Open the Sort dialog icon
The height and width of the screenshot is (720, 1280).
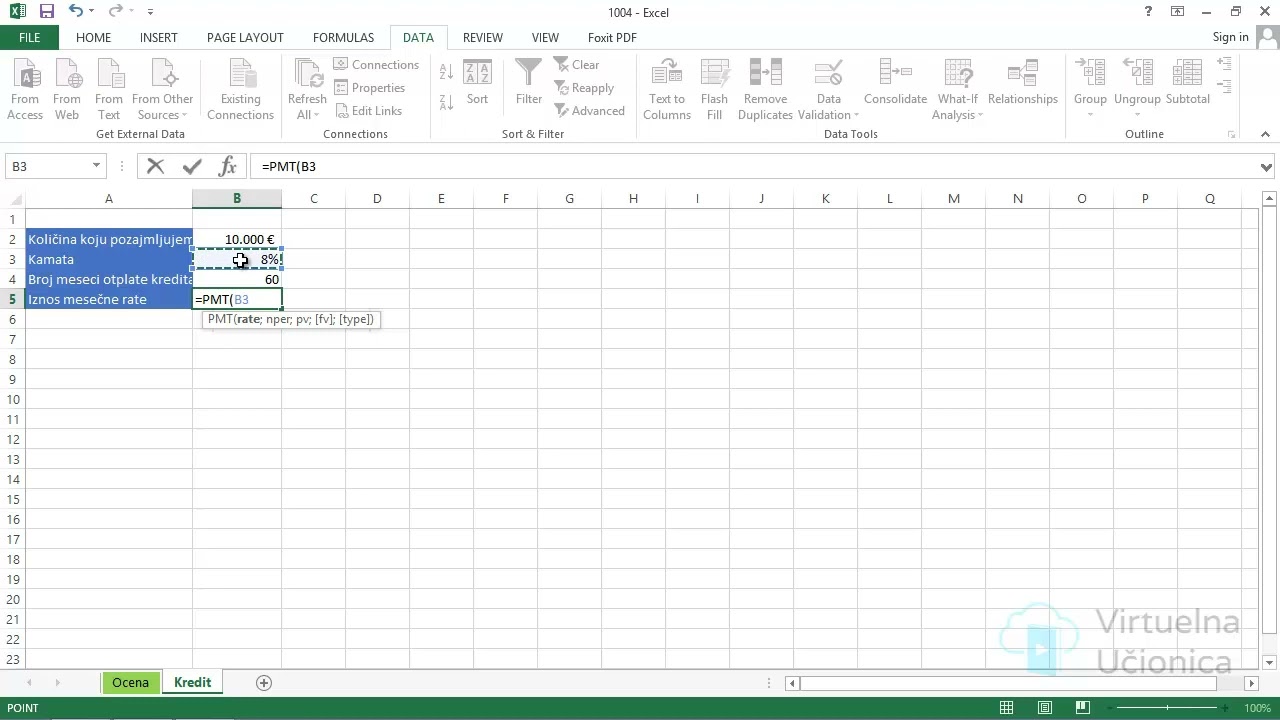(477, 83)
